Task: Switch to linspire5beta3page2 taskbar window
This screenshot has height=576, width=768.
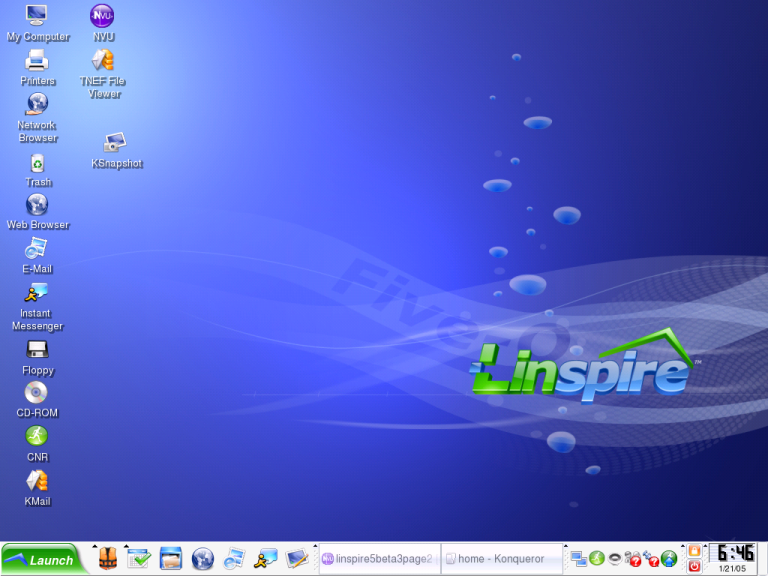Action: 378,559
